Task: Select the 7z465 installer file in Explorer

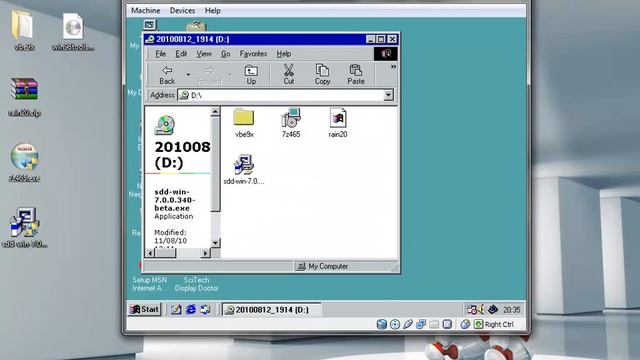Action: (x=291, y=123)
